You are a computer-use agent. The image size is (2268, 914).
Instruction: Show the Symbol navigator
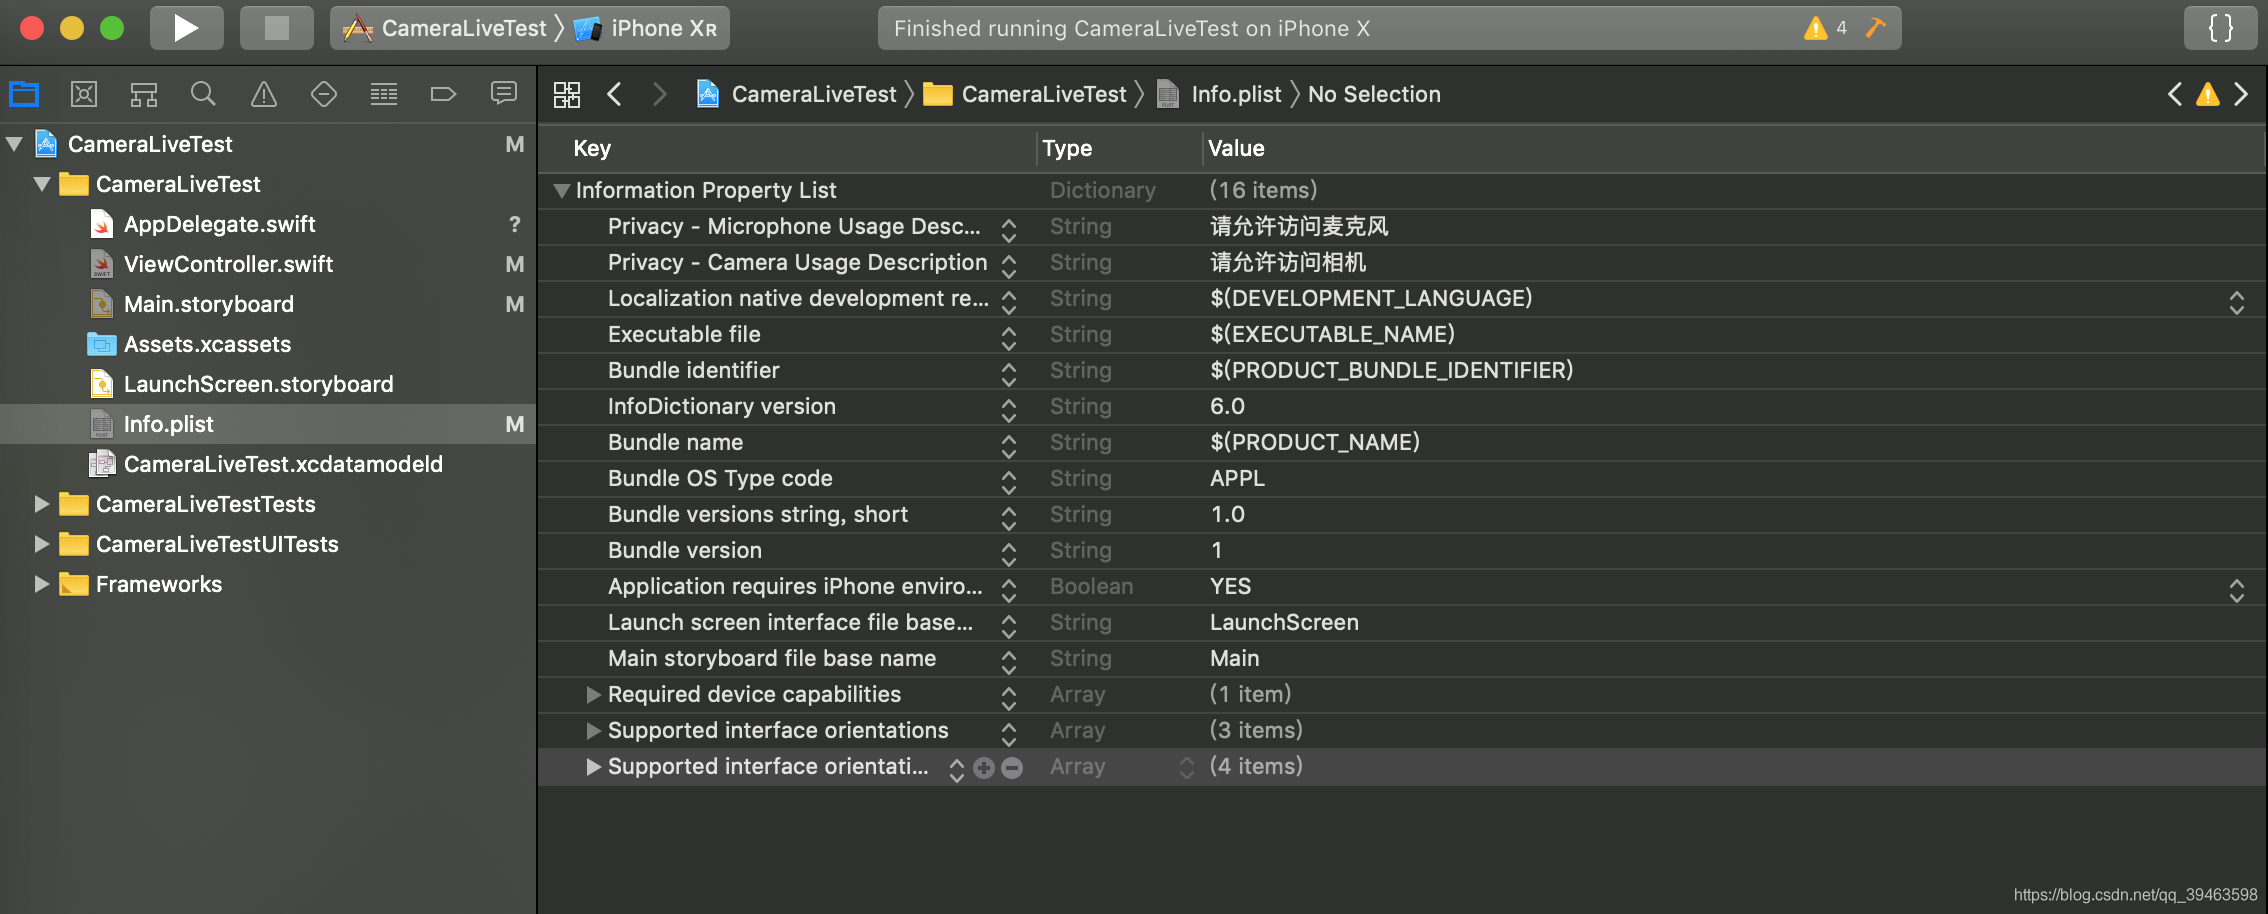[x=144, y=94]
